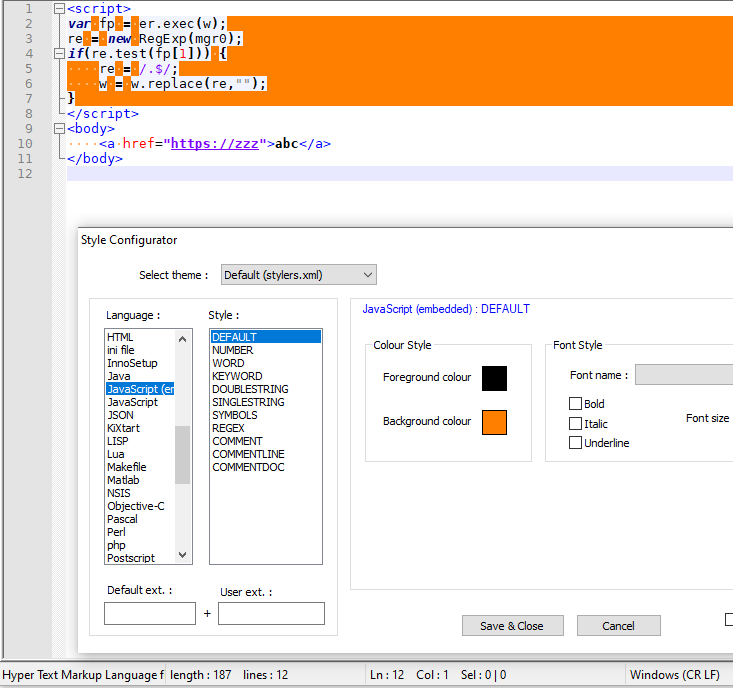Click the Ln : 12 Col : 1 status entry

[x=409, y=675]
